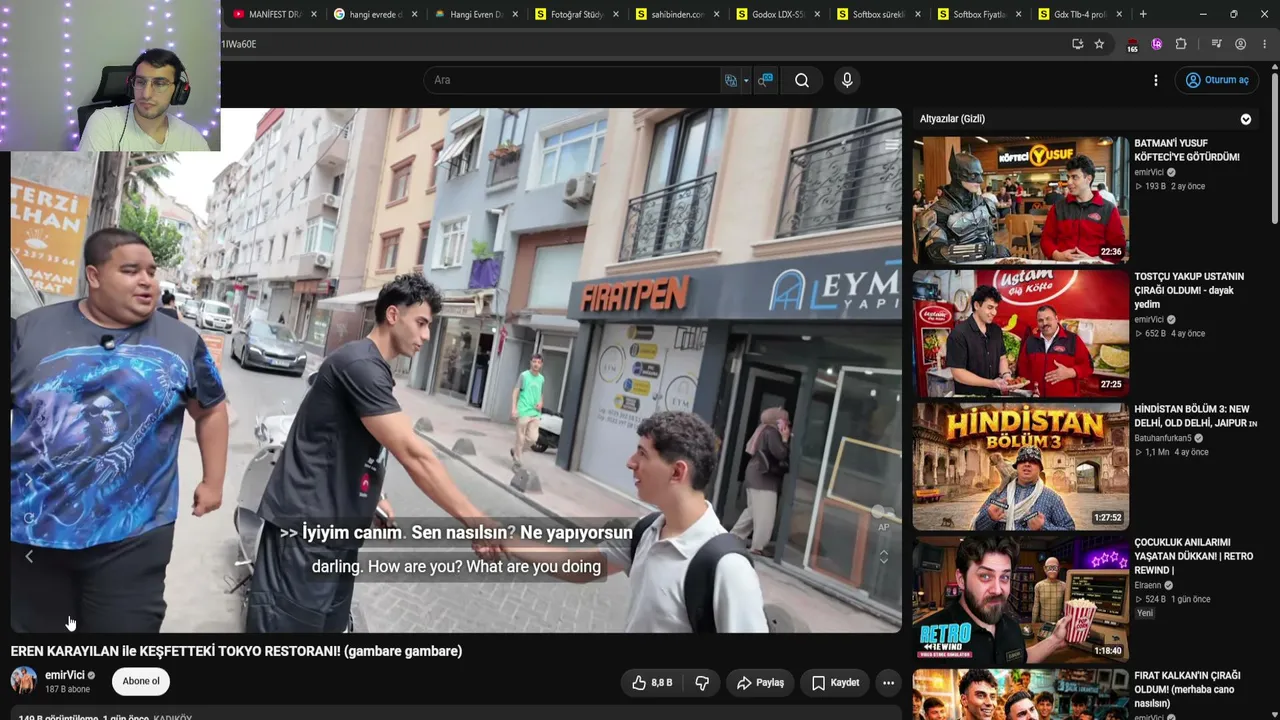The width and height of the screenshot is (1280, 720).
Task: Open a new browser tab
Action: pyautogui.click(x=1143, y=14)
